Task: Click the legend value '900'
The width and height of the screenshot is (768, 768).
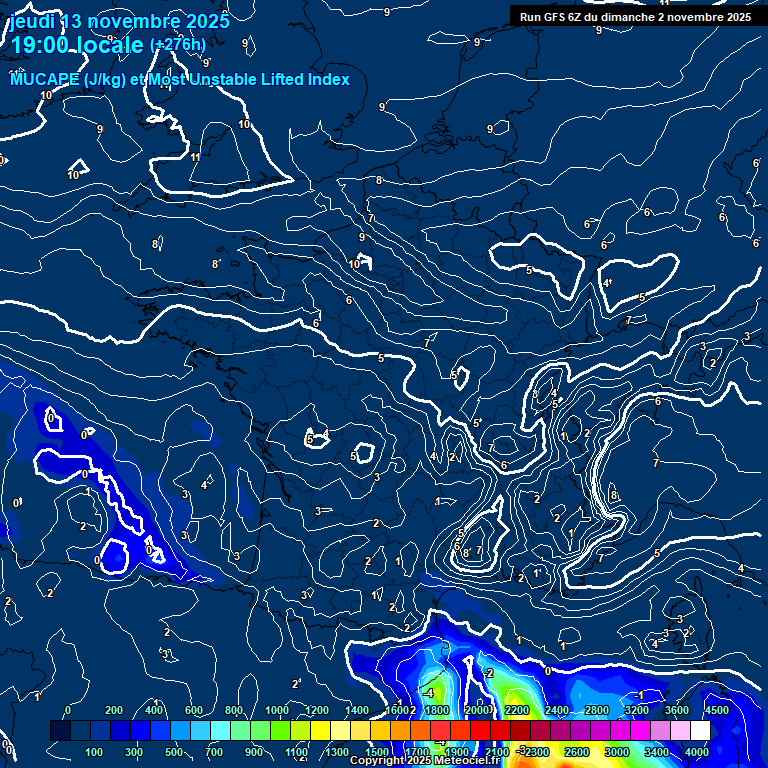Action: tap(254, 752)
